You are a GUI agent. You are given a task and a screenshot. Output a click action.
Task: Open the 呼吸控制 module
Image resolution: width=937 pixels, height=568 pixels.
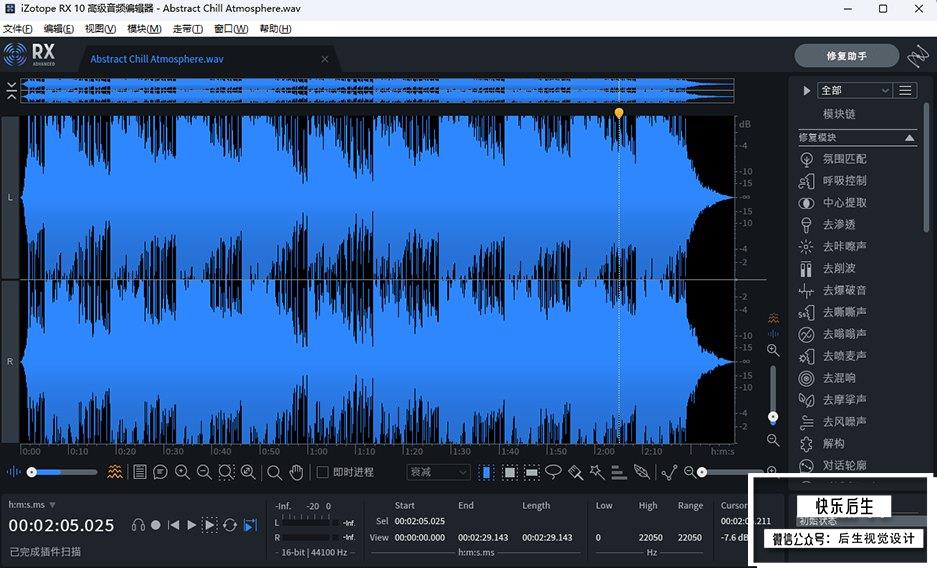[844, 181]
